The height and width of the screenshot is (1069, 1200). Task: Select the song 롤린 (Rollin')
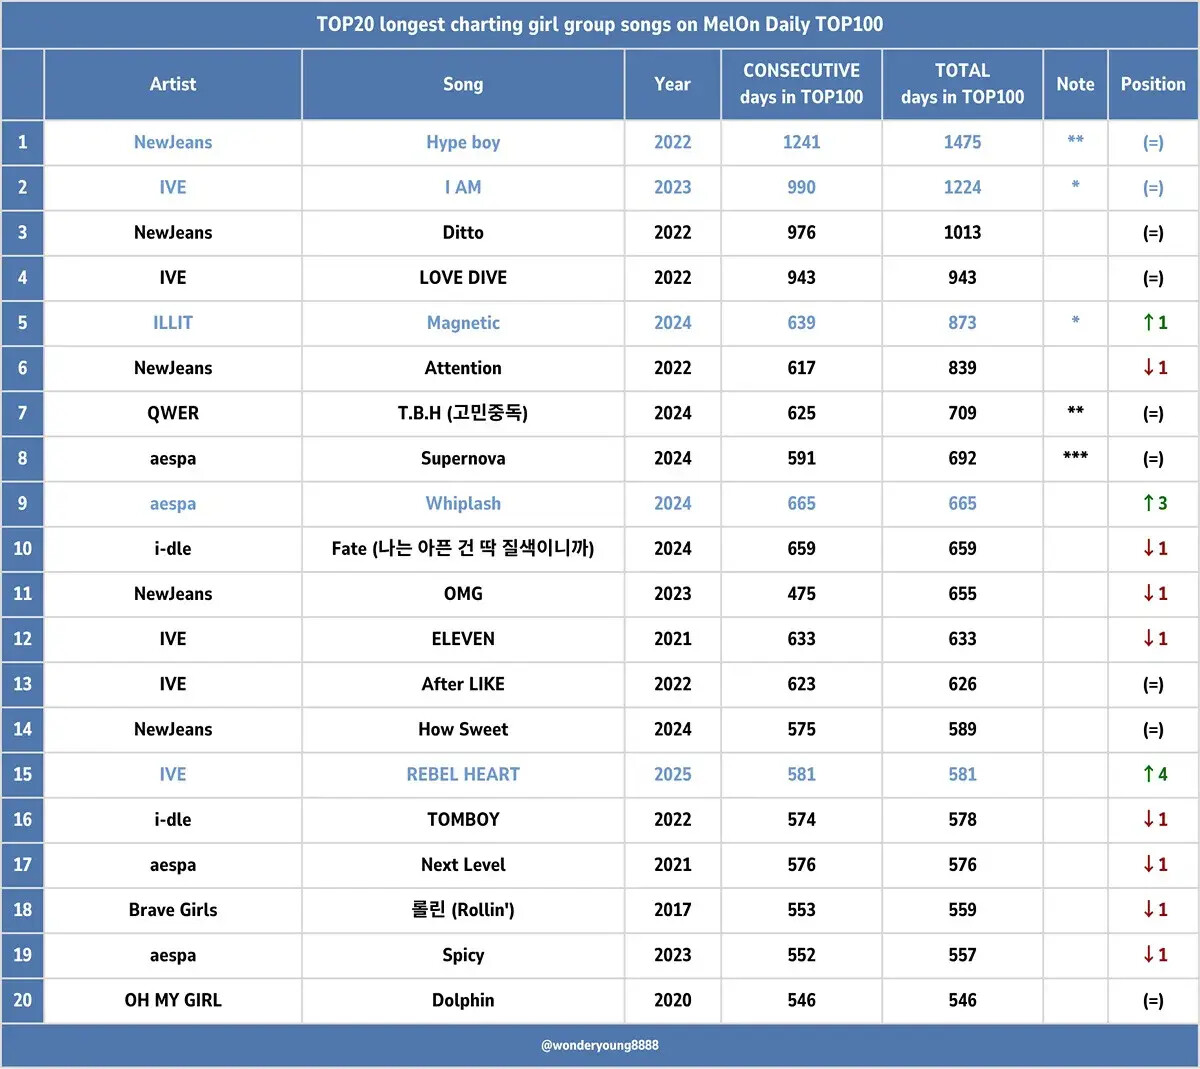[463, 909]
